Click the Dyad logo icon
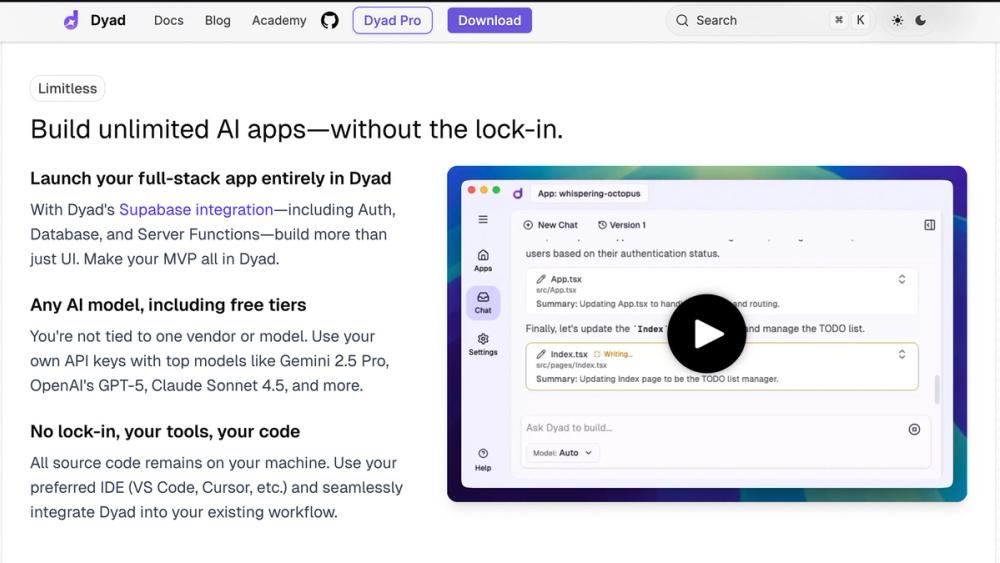 tap(71, 20)
